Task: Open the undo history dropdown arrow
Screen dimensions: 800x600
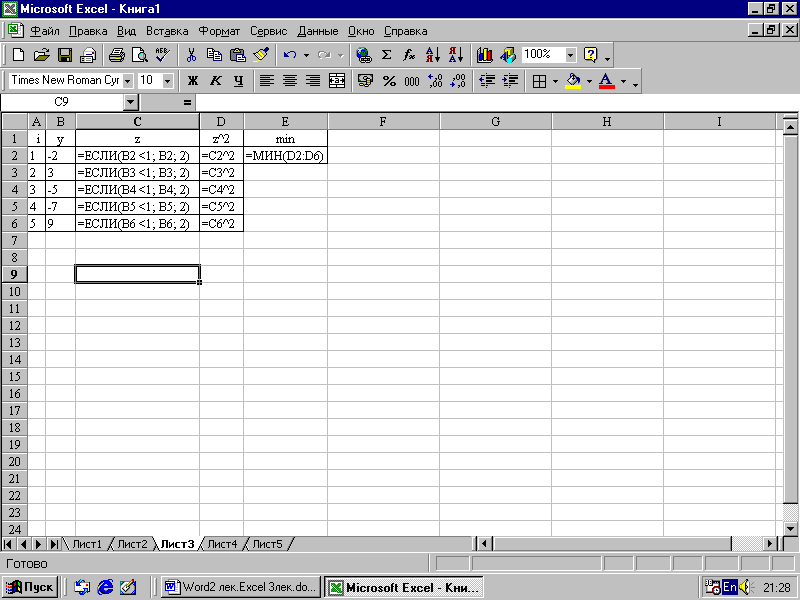Action: [306, 55]
